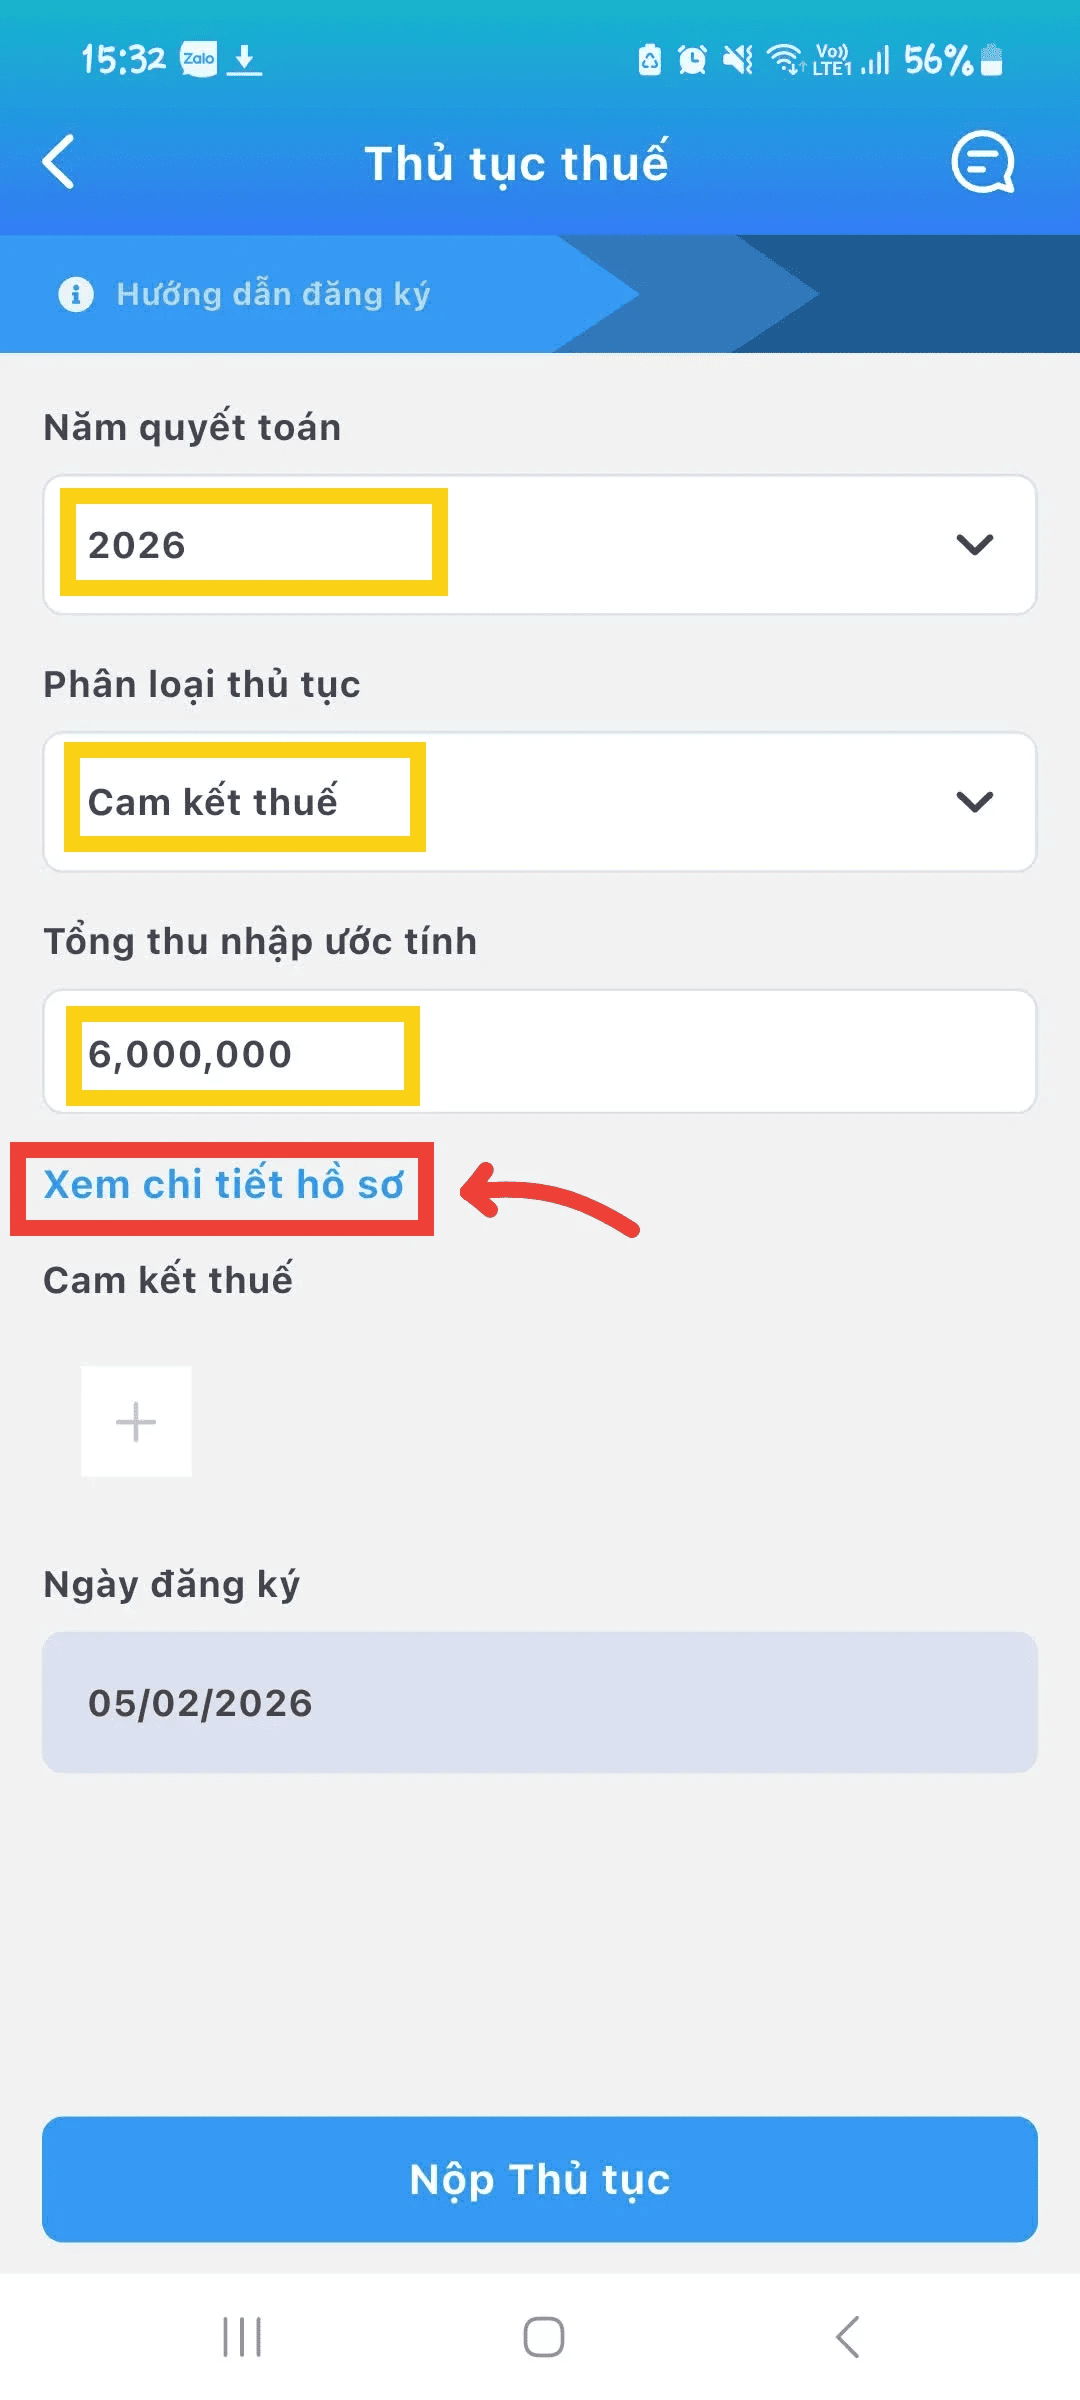Tap the Ngày đăng ký date field
The height and width of the screenshot is (2400, 1080).
(x=540, y=1702)
